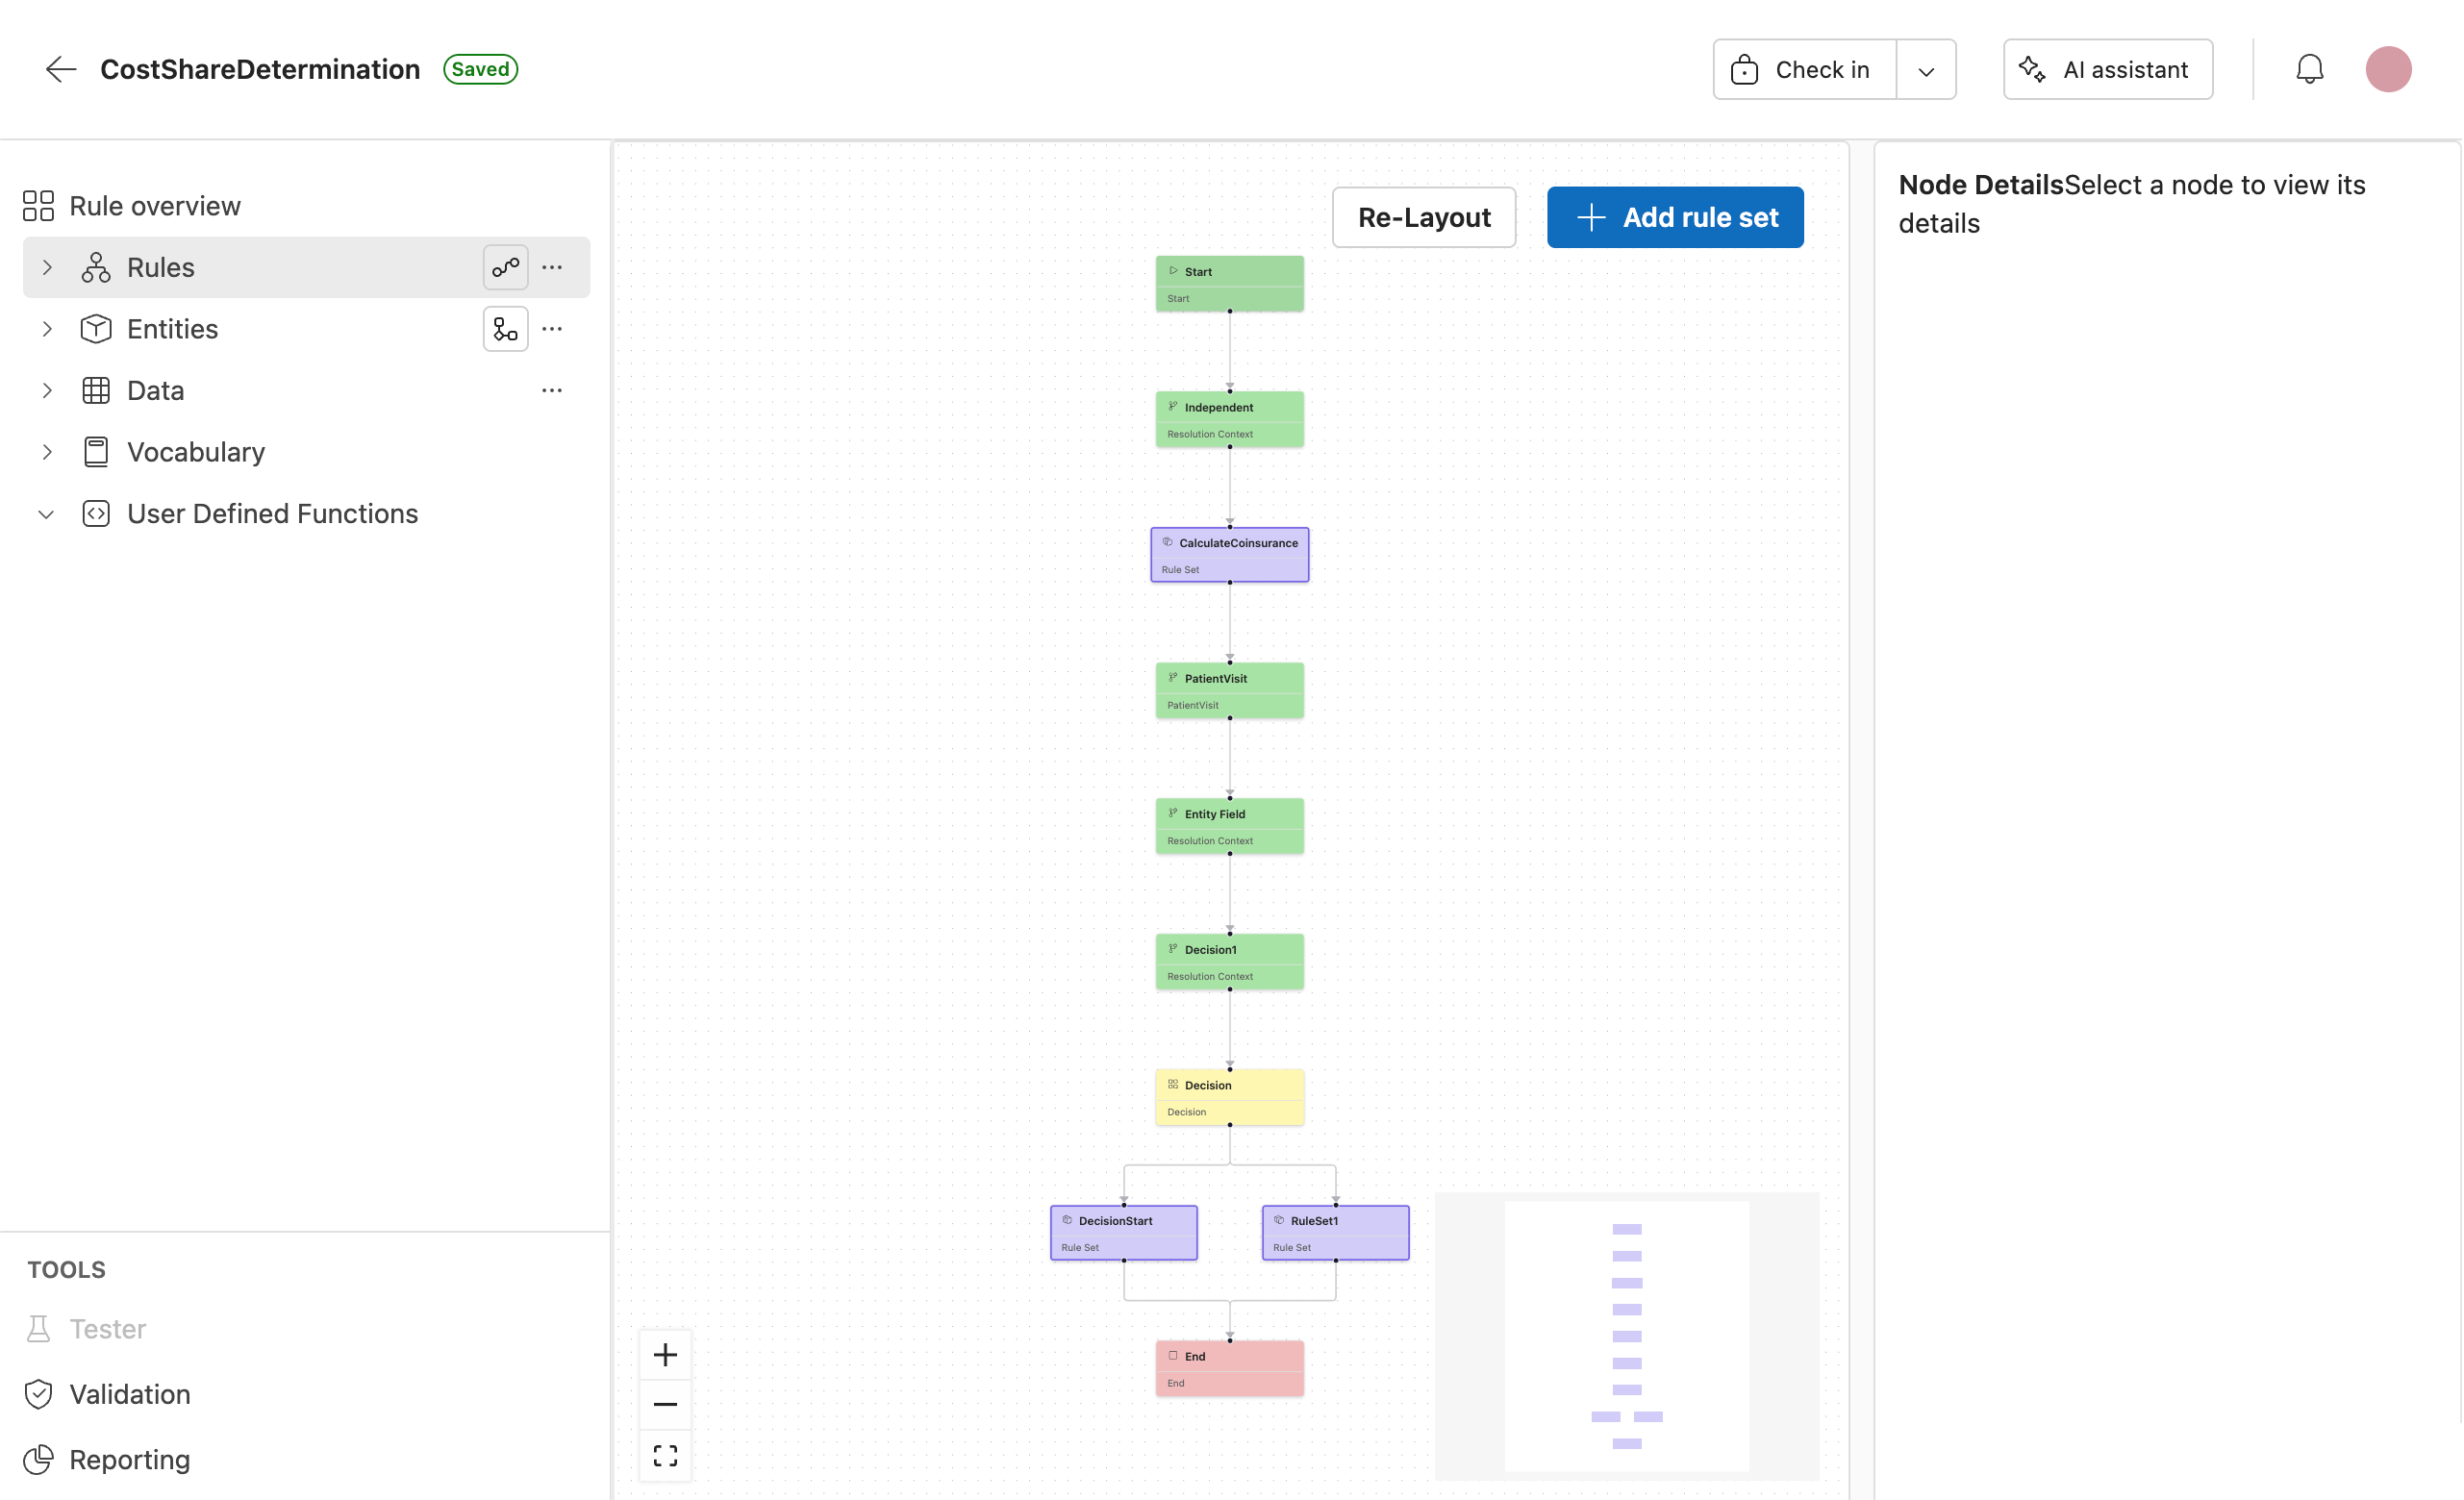
Task: Collapse User Defined Functions
Action: click(46, 513)
